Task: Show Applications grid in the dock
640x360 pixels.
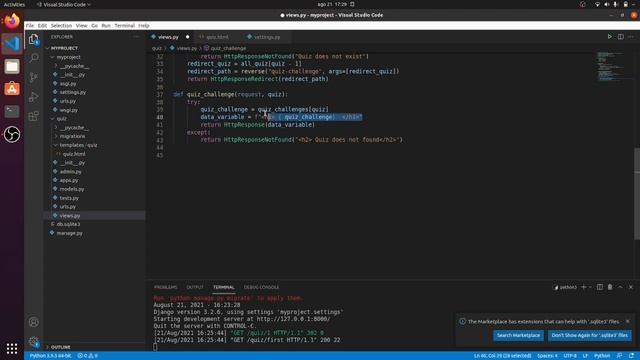Action: pos(12,348)
